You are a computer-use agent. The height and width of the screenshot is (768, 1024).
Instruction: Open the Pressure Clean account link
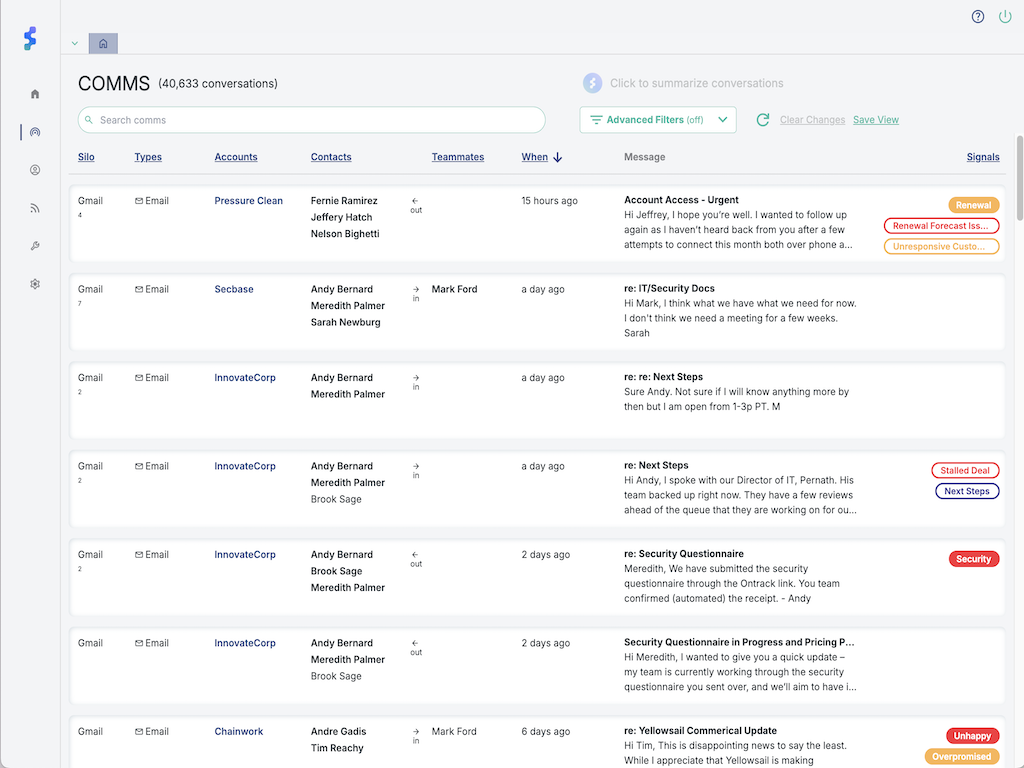pyautogui.click(x=248, y=201)
